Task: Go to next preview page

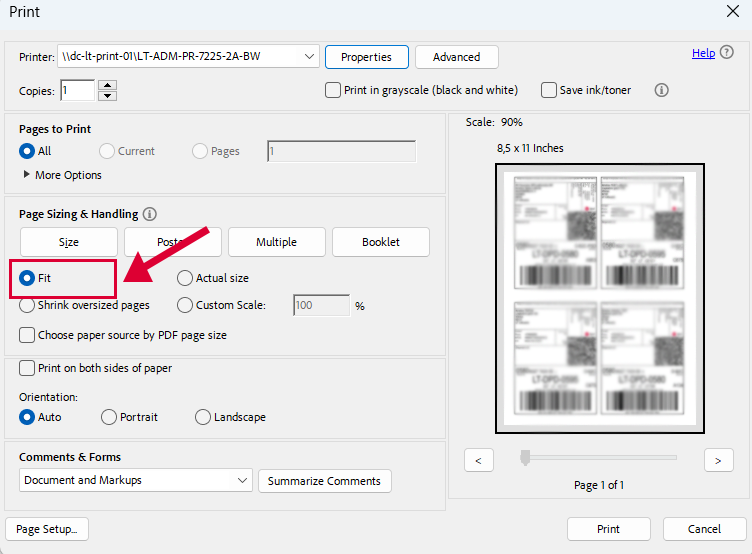Action: (x=718, y=460)
